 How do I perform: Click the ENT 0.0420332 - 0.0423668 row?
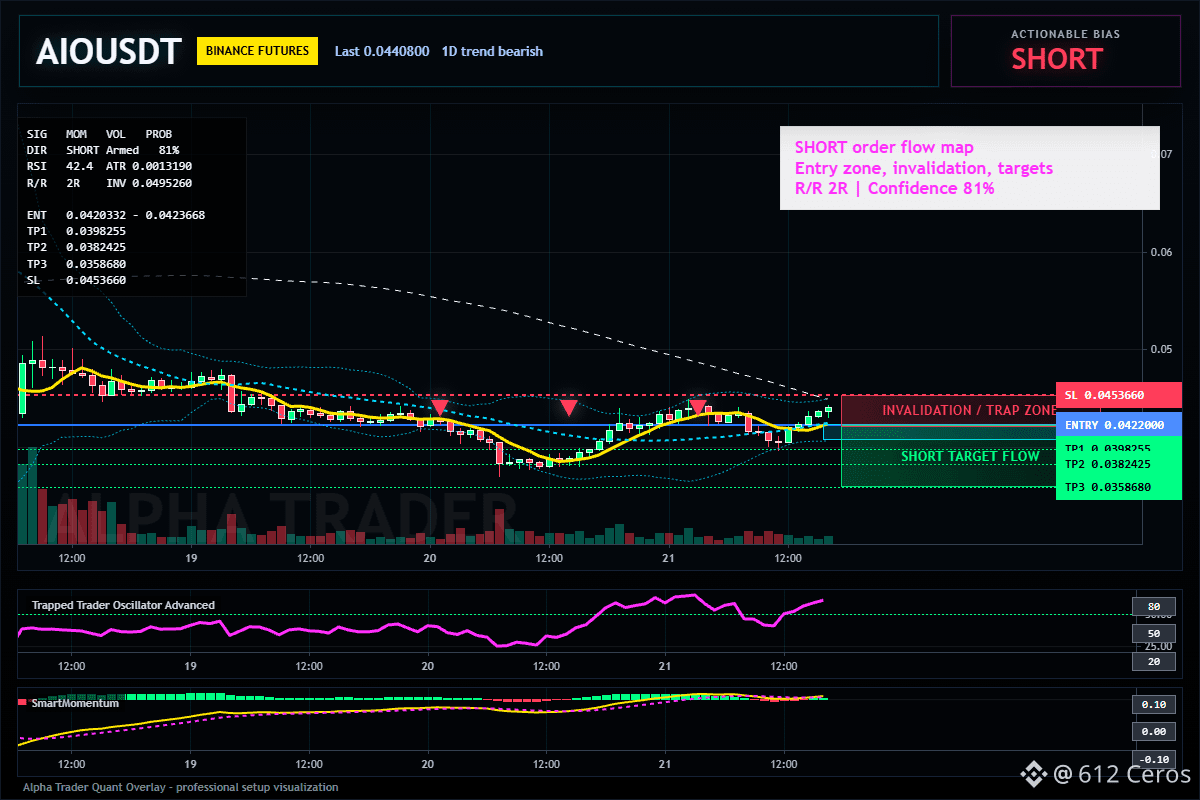coord(116,215)
